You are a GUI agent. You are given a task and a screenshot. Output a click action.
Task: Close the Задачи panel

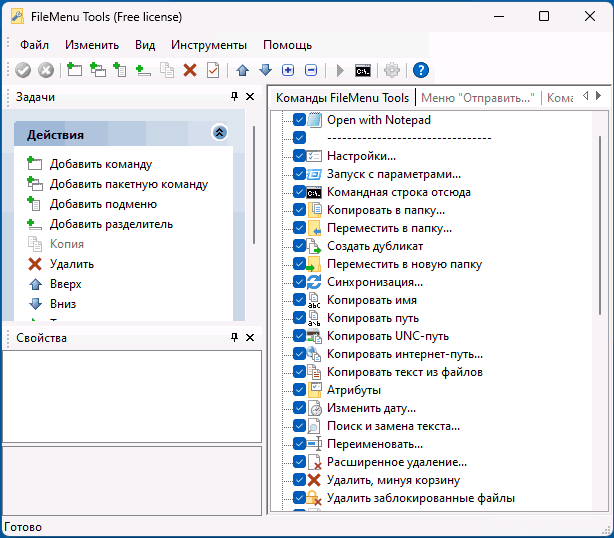(x=250, y=96)
